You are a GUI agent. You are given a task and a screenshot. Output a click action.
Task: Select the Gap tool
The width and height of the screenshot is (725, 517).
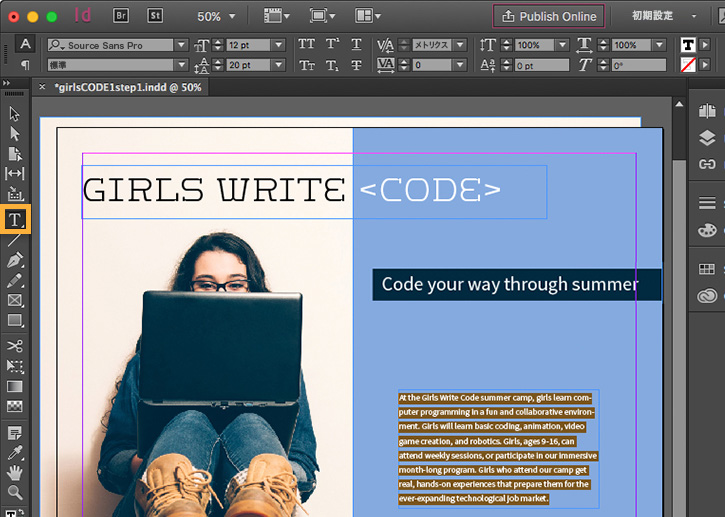14,173
